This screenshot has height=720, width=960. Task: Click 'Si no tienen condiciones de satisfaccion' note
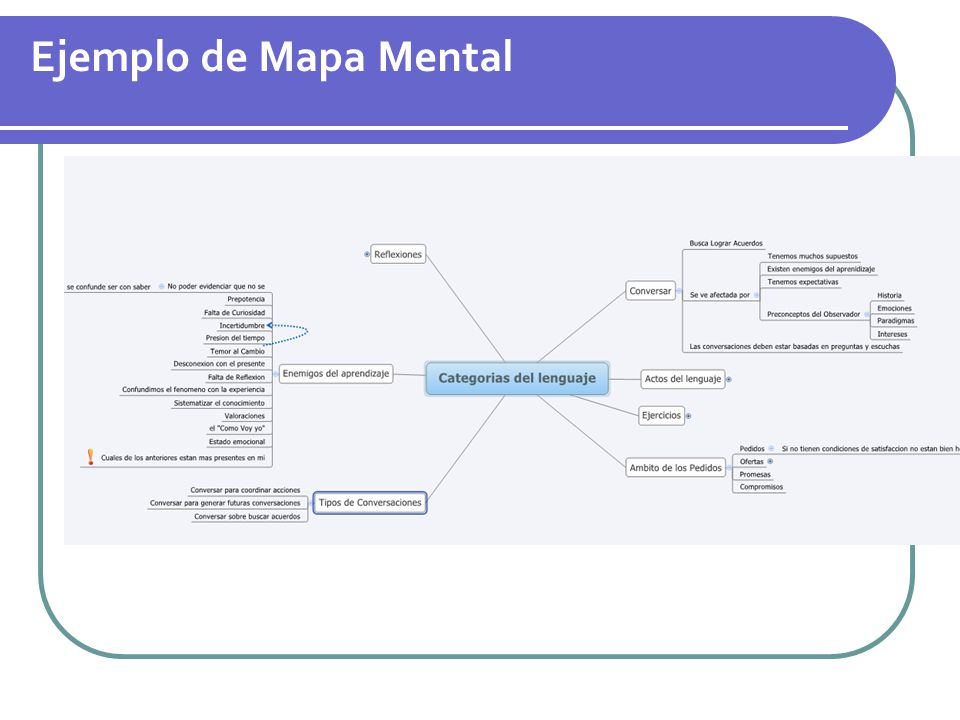coord(870,449)
